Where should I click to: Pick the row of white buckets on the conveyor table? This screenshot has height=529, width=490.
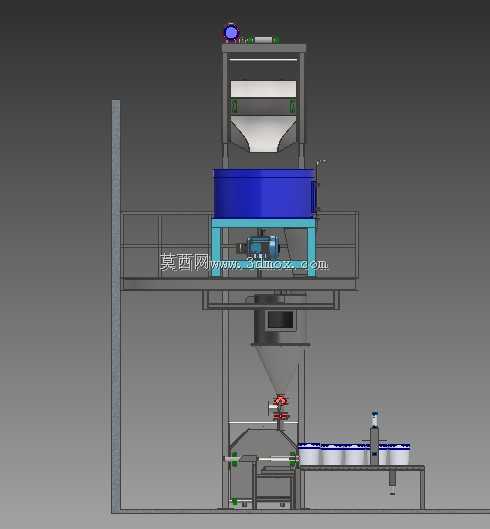pos(354,453)
